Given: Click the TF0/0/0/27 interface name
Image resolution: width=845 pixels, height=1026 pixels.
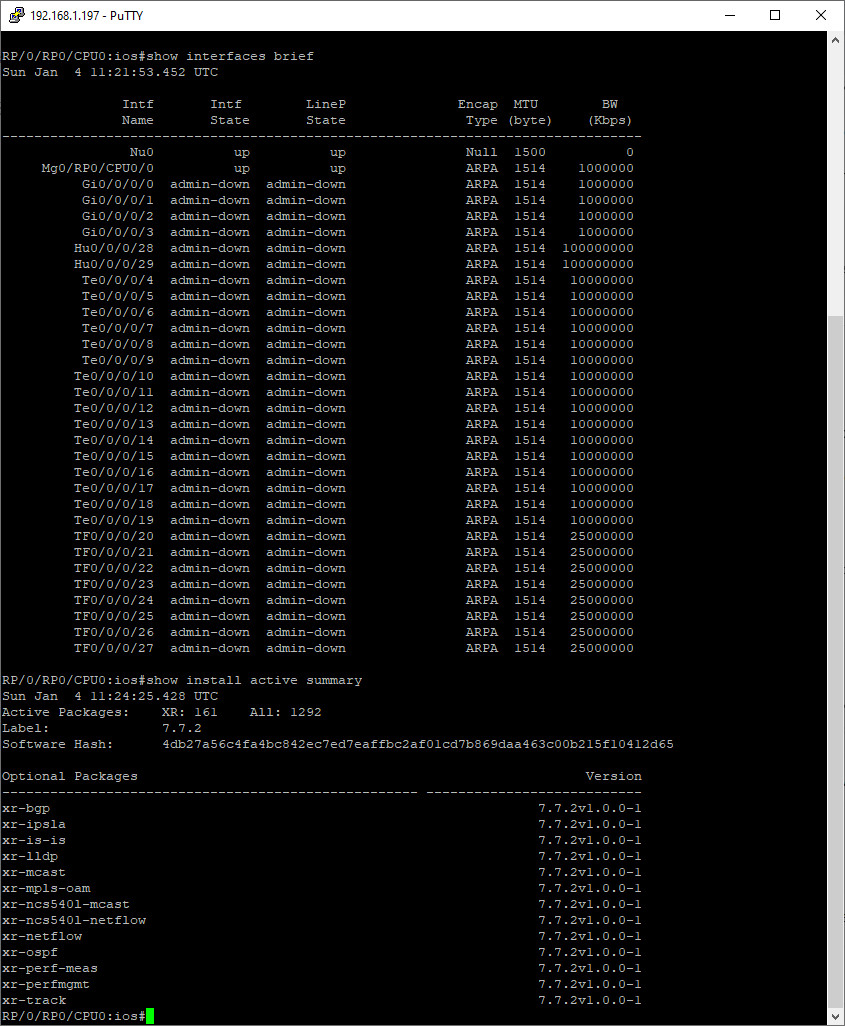Looking at the screenshot, I should 113,648.
